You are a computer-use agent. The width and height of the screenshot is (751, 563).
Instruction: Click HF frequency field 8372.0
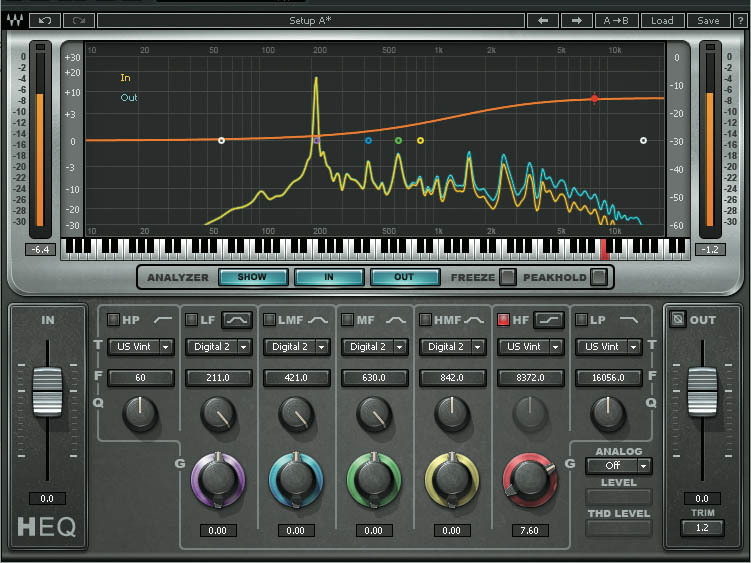point(530,378)
